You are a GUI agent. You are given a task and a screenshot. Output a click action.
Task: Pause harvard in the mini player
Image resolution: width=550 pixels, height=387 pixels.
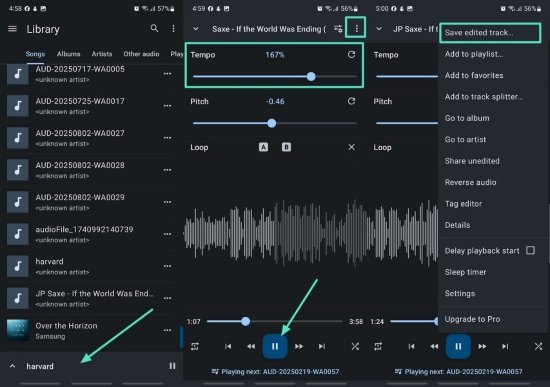172,366
